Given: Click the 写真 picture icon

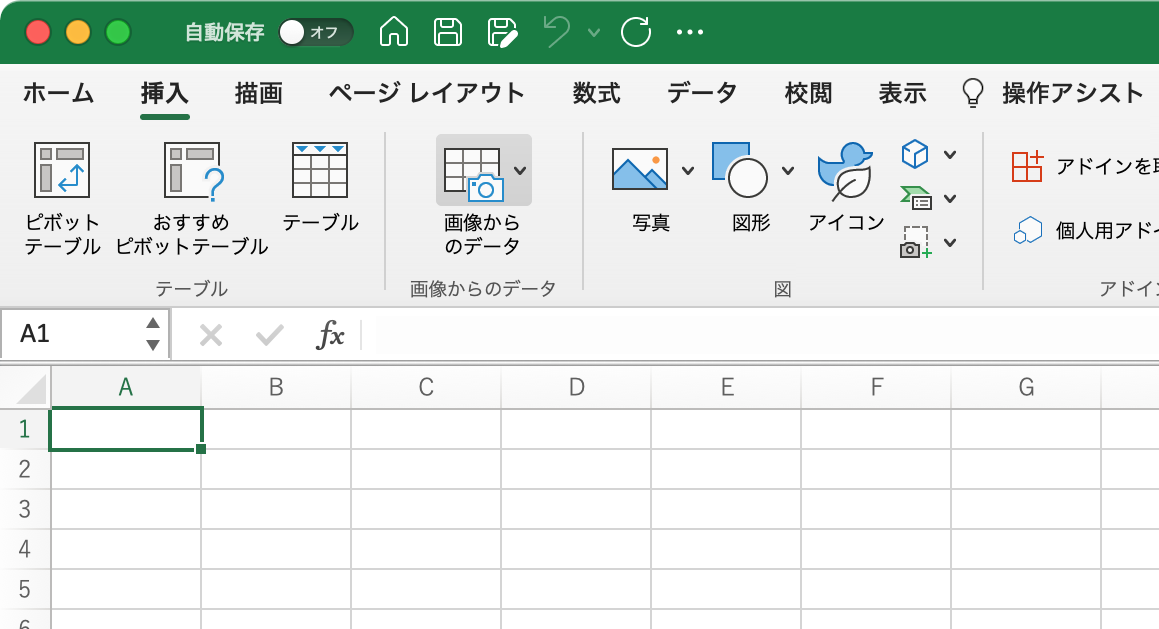Looking at the screenshot, I should 640,170.
